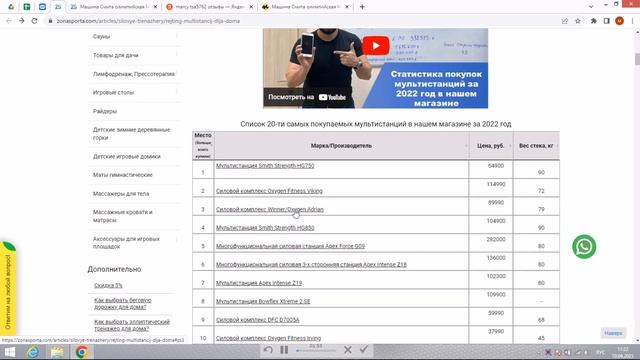
Task: Open Мультистанция Bowflex Xtreme 2 SE link
Action: point(263,301)
